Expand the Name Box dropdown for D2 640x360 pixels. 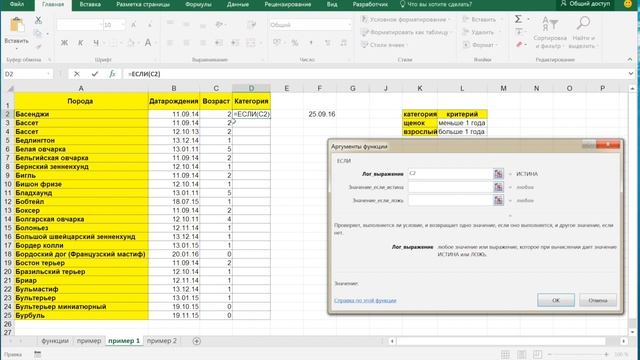[x=49, y=74]
